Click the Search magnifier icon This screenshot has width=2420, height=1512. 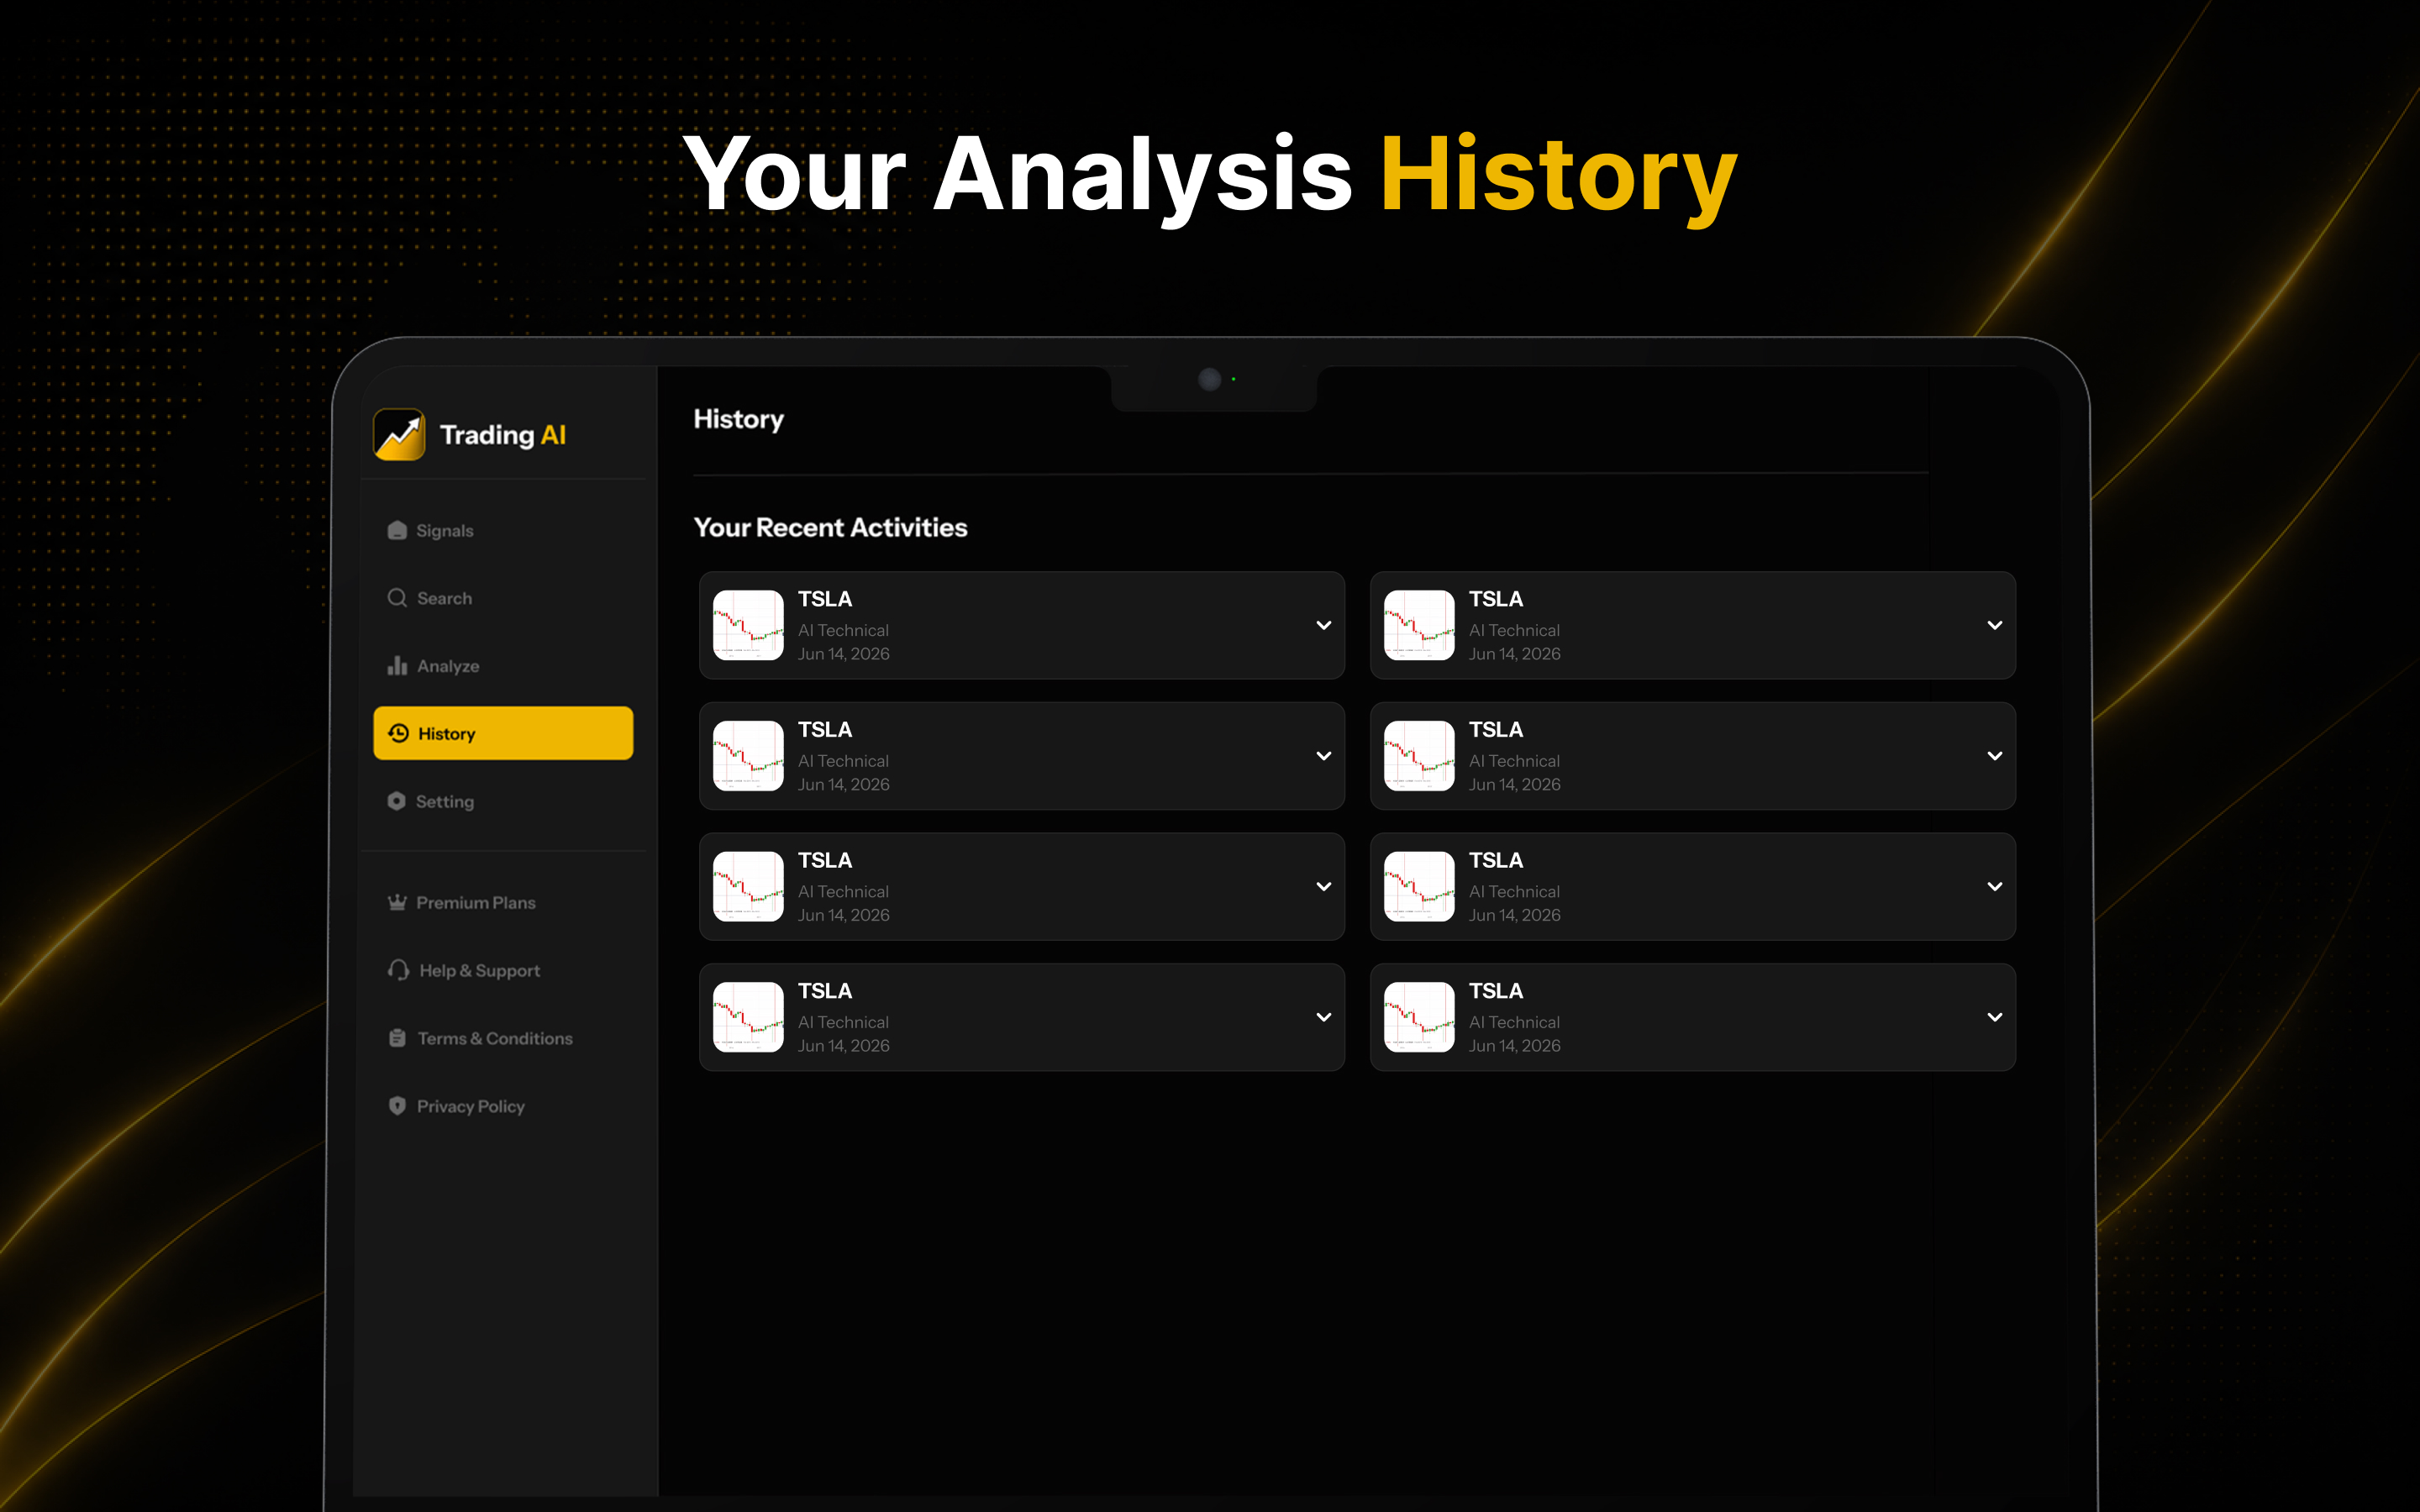point(397,598)
